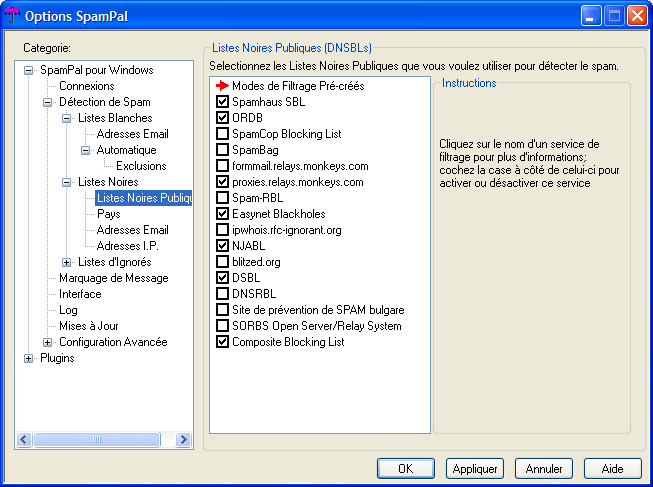Click the Easynet Blackholes service name
Image resolution: width=653 pixels, height=487 pixels.
(279, 214)
